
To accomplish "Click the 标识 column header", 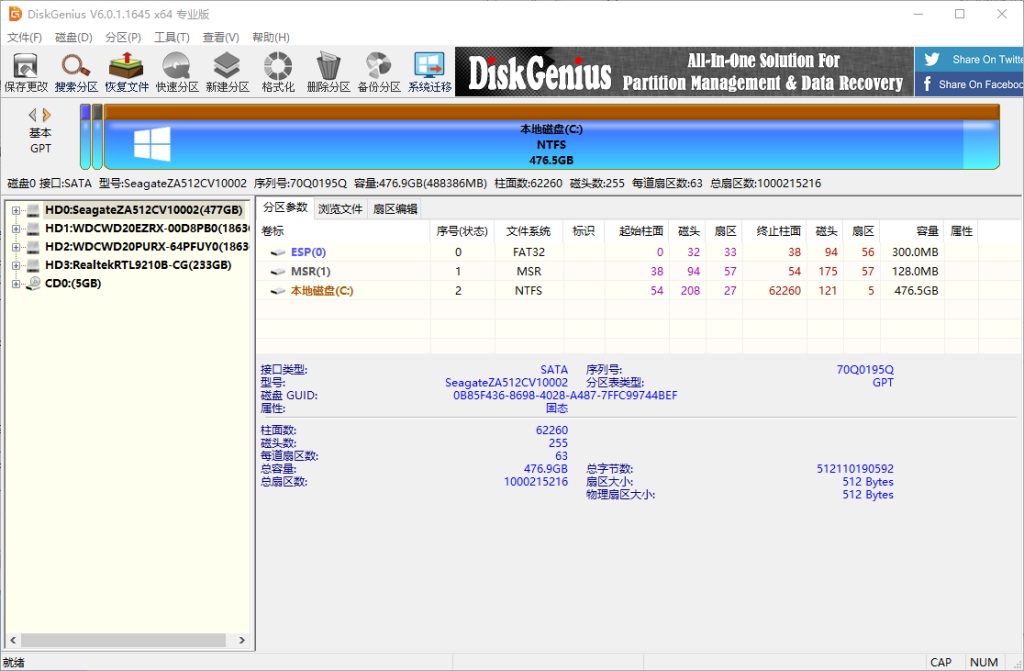I will (x=584, y=231).
